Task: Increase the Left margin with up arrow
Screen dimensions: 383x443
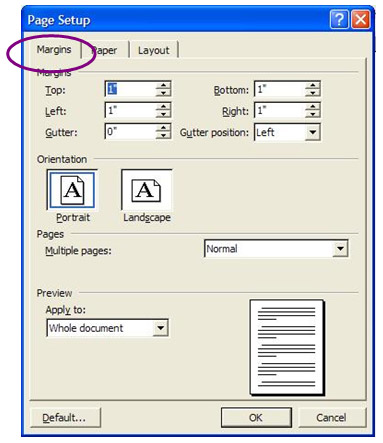Action: pyautogui.click(x=163, y=107)
